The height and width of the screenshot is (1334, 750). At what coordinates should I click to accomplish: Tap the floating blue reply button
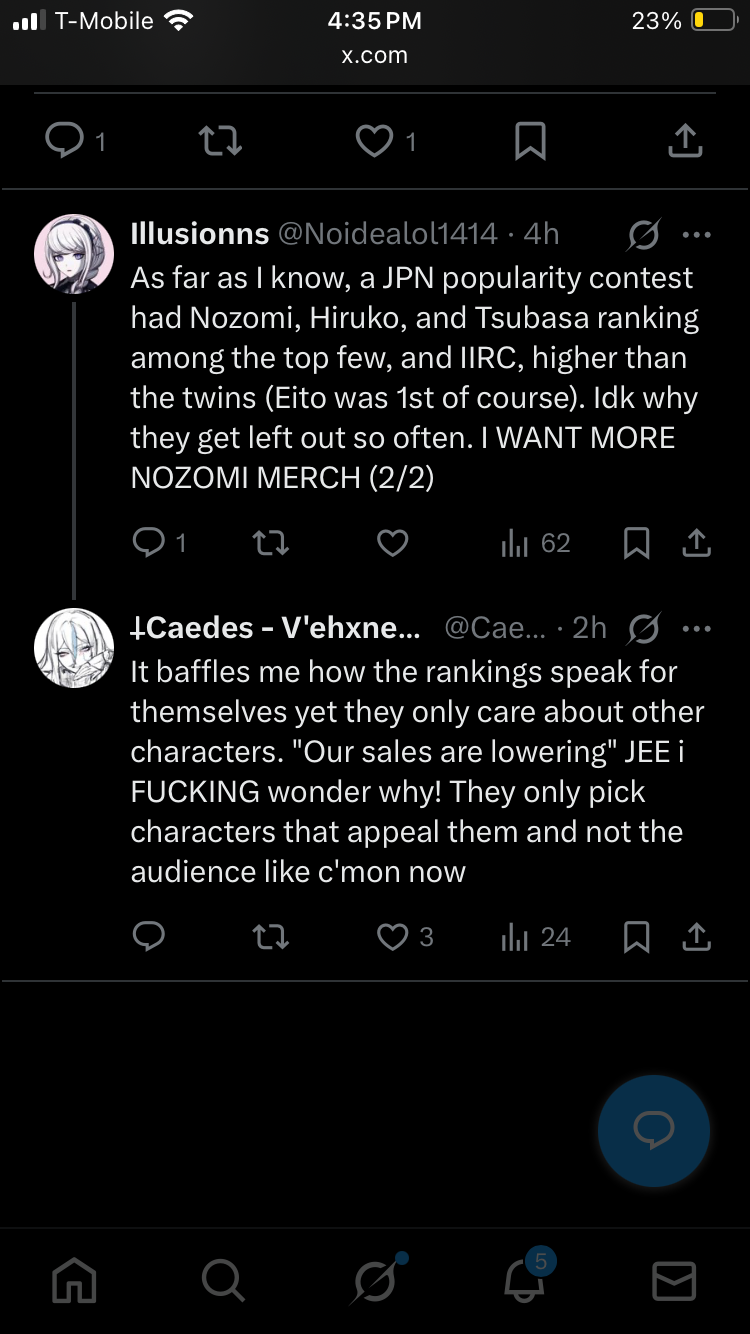(x=654, y=1130)
